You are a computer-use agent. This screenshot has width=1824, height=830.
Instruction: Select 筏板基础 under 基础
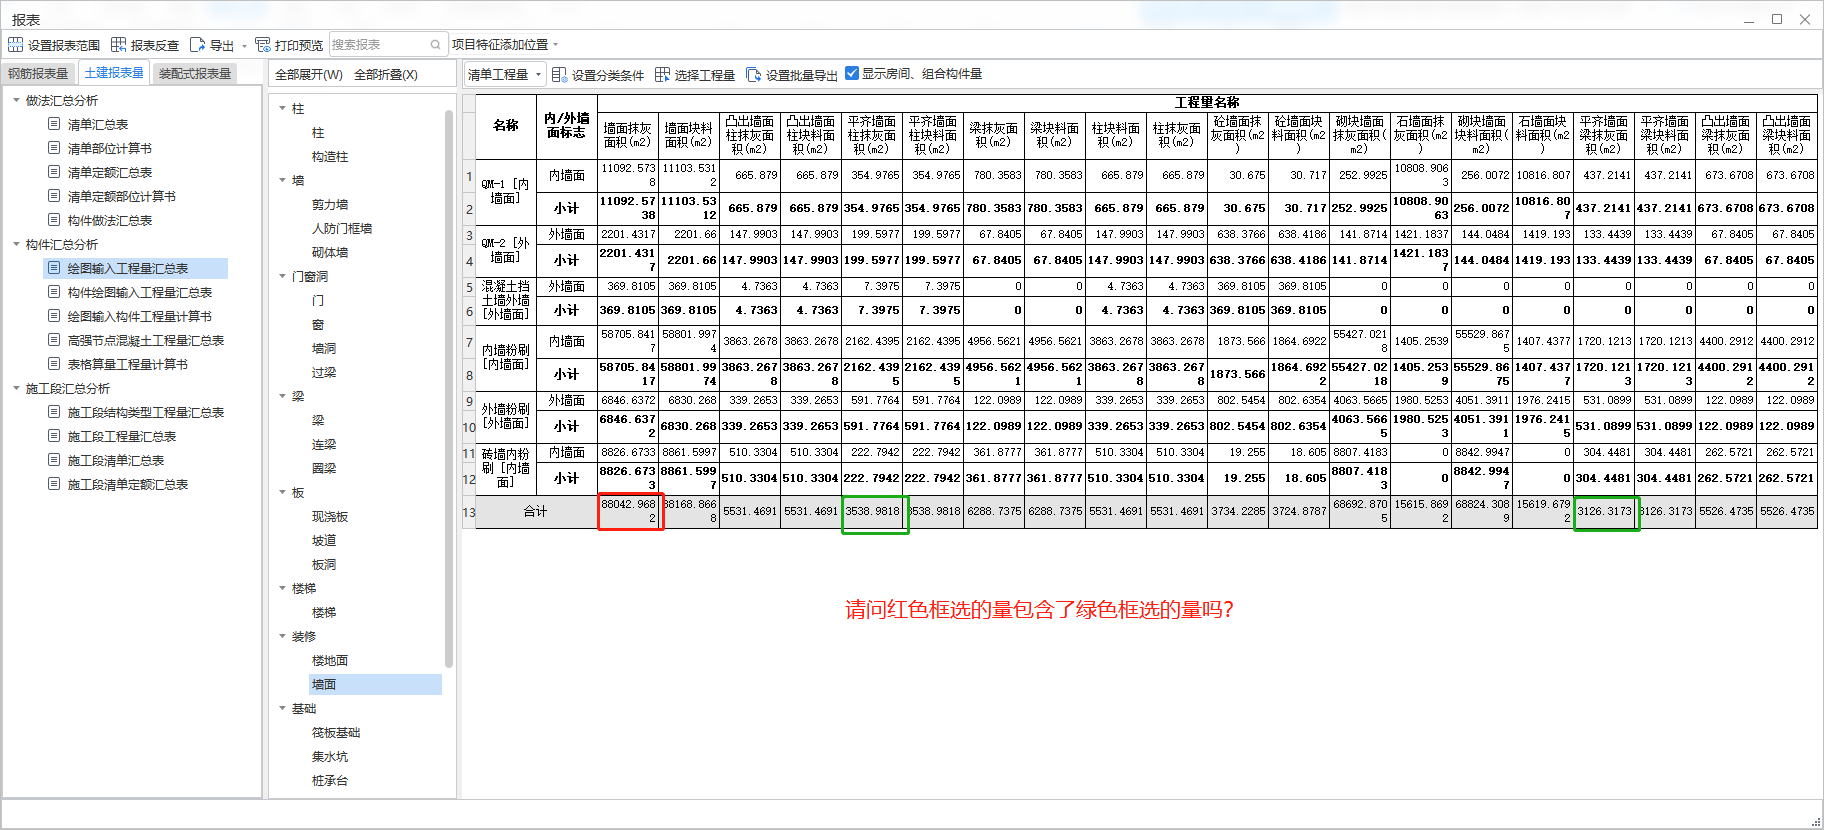click(x=336, y=732)
